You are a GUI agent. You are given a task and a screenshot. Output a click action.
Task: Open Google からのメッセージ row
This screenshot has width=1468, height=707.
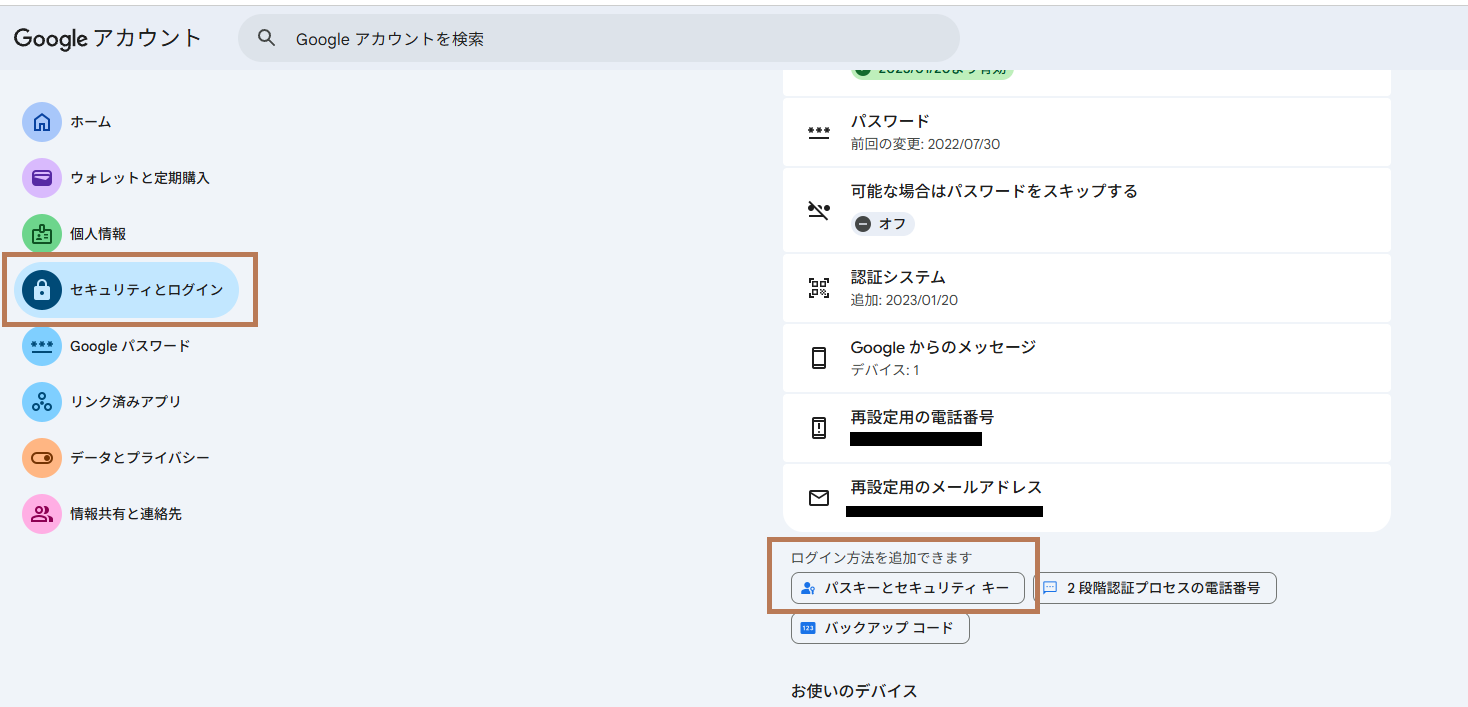pyautogui.click(x=1087, y=358)
